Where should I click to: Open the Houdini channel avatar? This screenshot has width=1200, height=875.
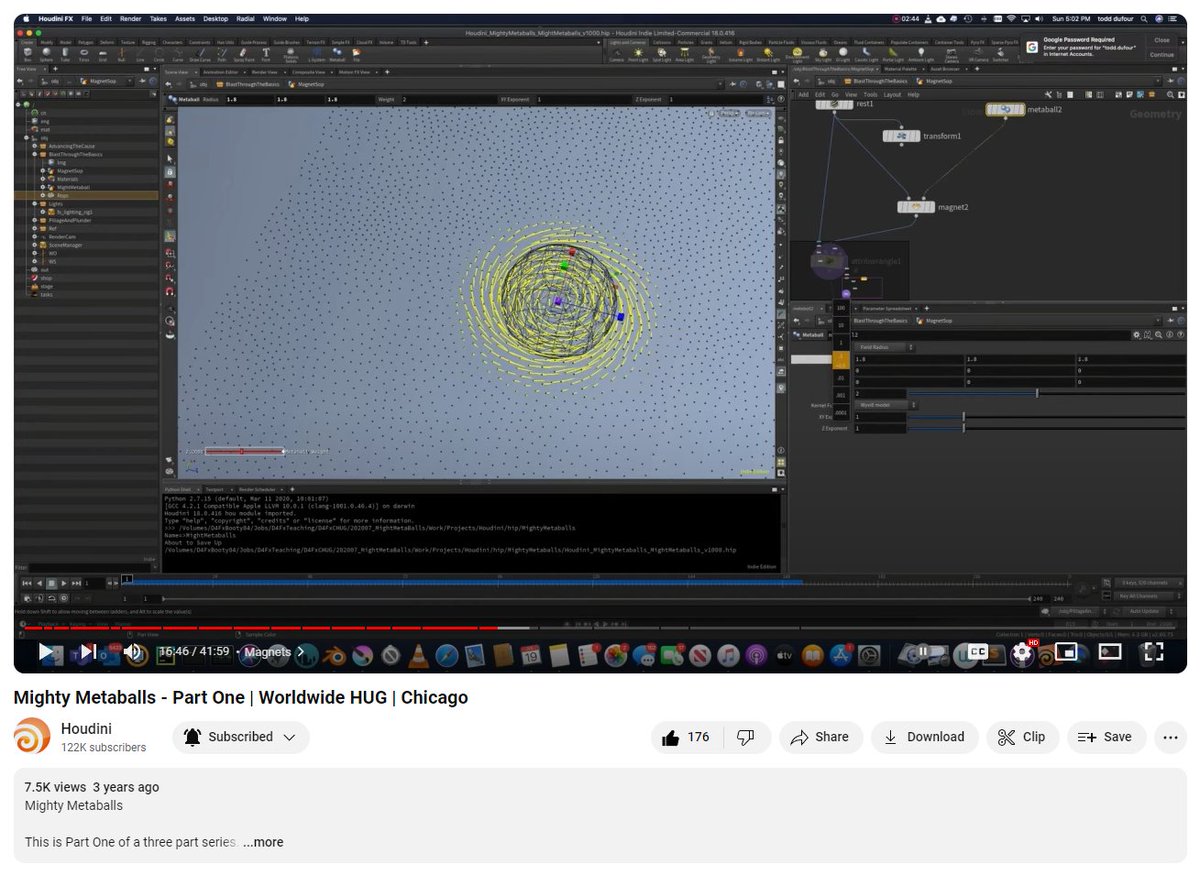click(x=32, y=736)
